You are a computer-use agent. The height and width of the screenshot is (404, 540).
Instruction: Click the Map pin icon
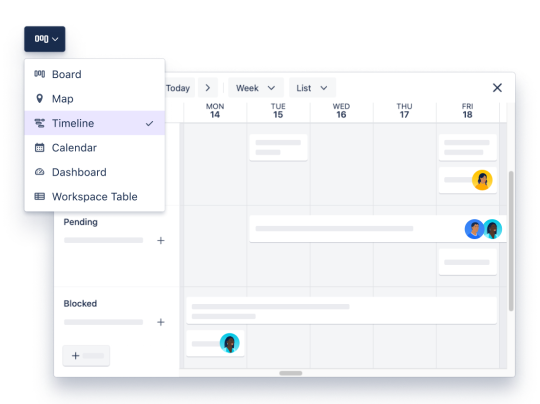[x=40, y=99]
